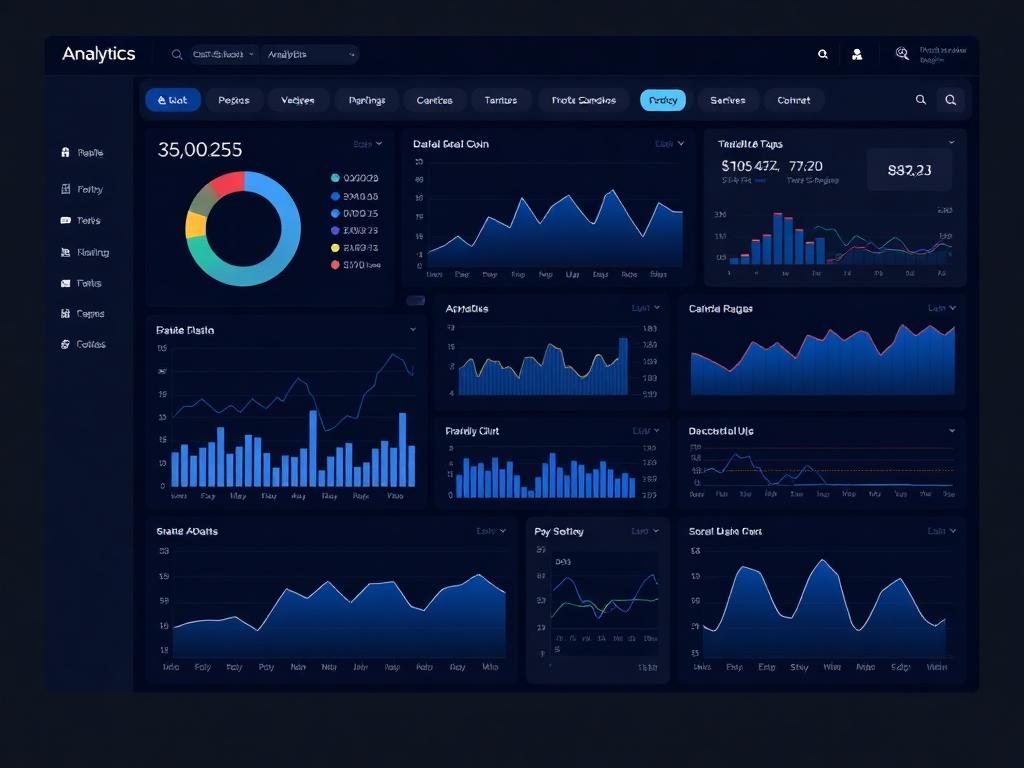Screen dimensions: 1024x768
Task: Click the plain search icon in the tab row
Action: click(x=921, y=100)
